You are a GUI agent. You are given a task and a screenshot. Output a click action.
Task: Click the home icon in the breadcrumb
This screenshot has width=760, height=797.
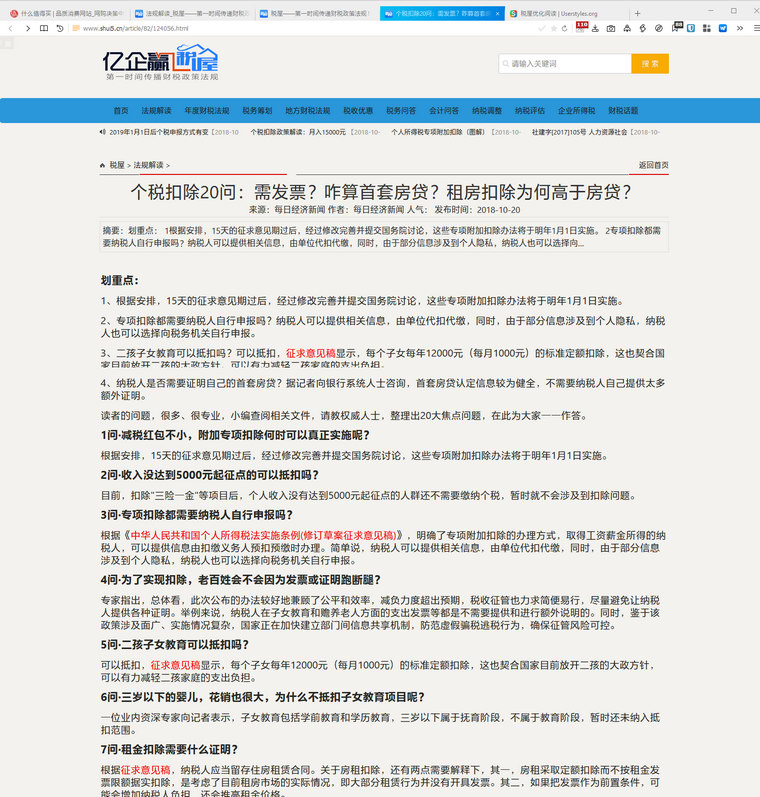click(x=103, y=165)
